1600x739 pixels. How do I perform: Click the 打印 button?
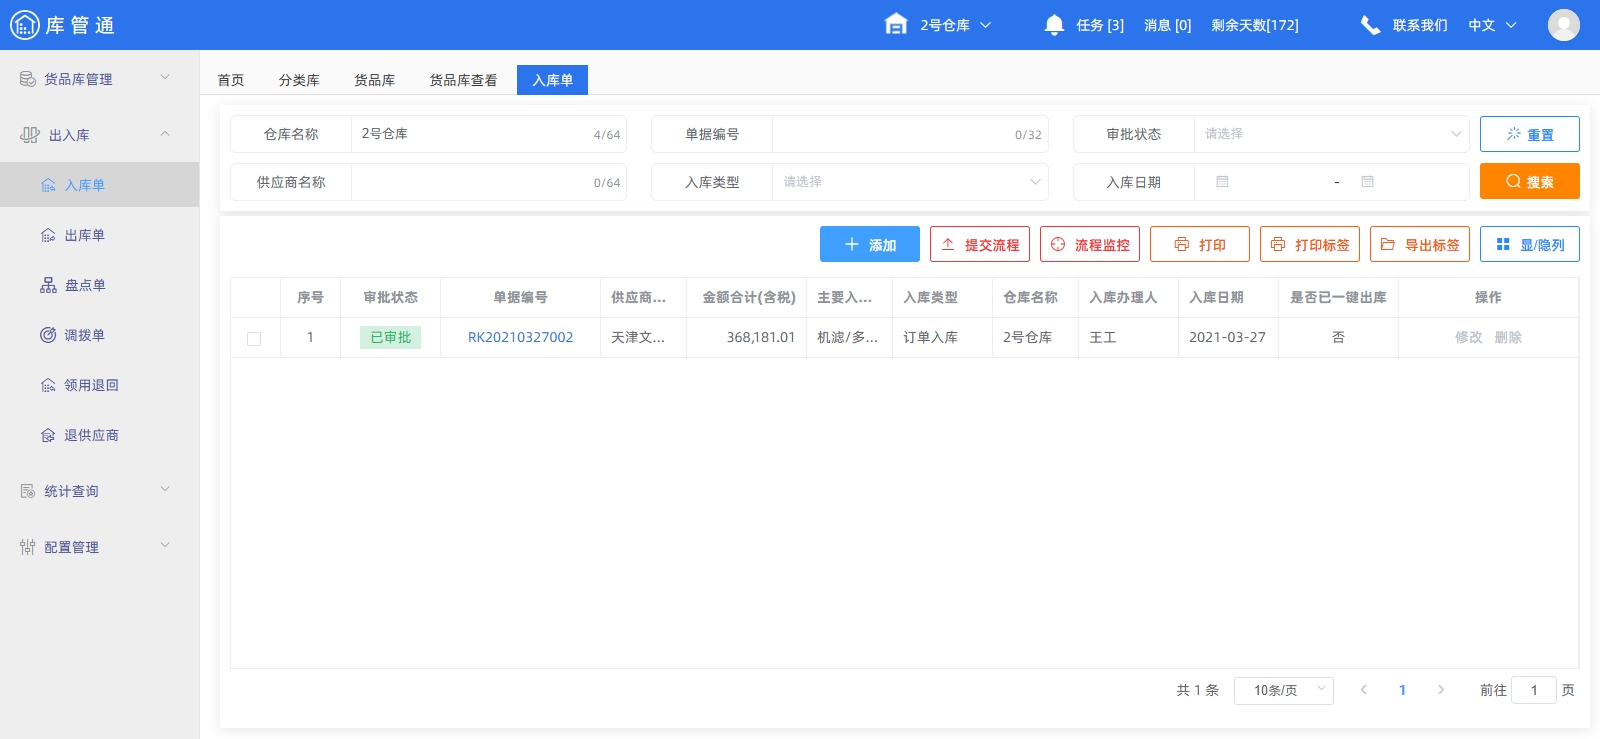coord(1200,244)
